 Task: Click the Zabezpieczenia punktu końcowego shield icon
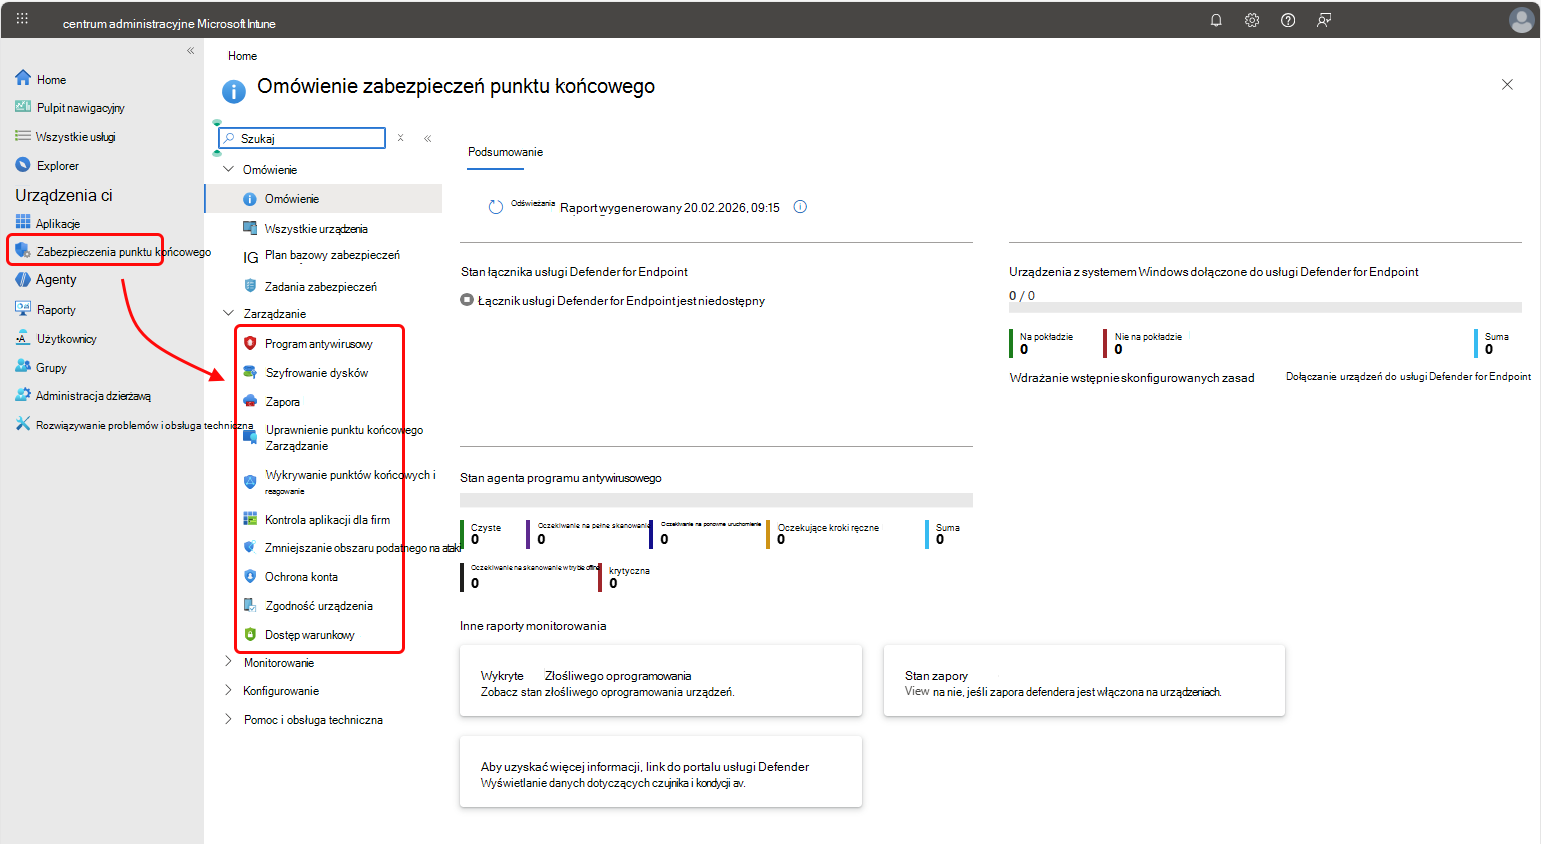(x=23, y=251)
